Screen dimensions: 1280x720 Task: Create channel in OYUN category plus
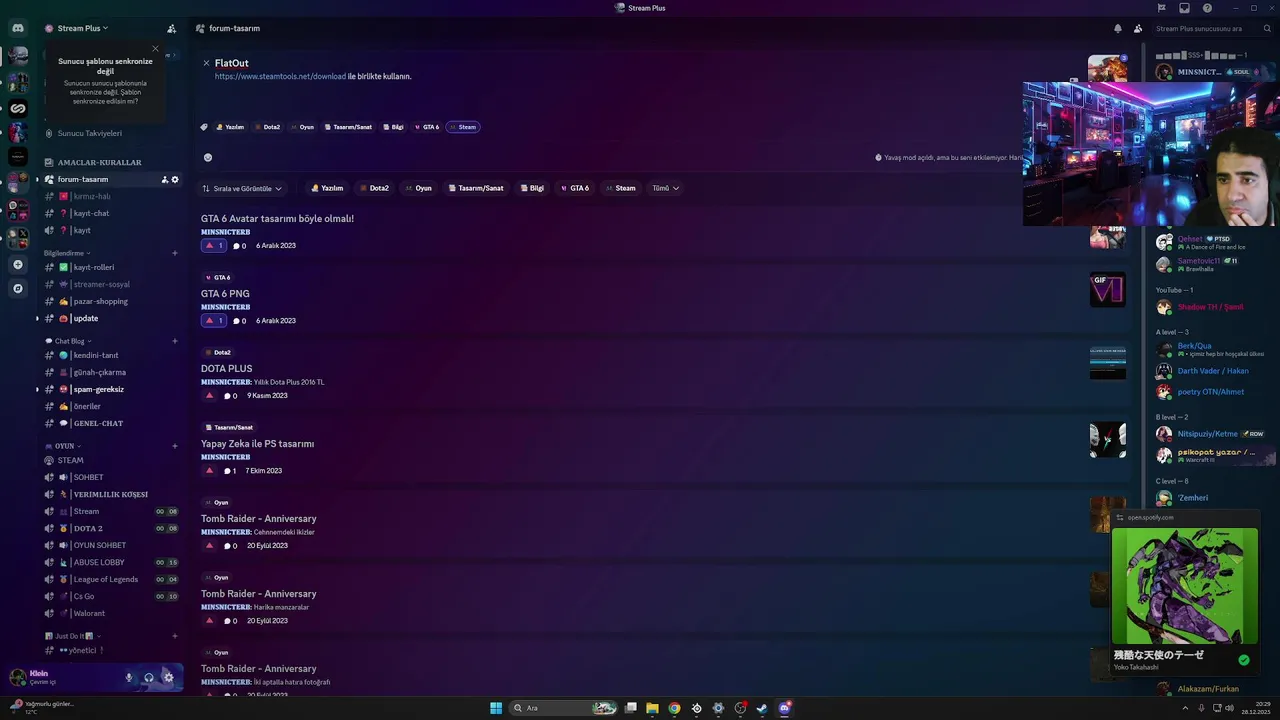[175, 446]
